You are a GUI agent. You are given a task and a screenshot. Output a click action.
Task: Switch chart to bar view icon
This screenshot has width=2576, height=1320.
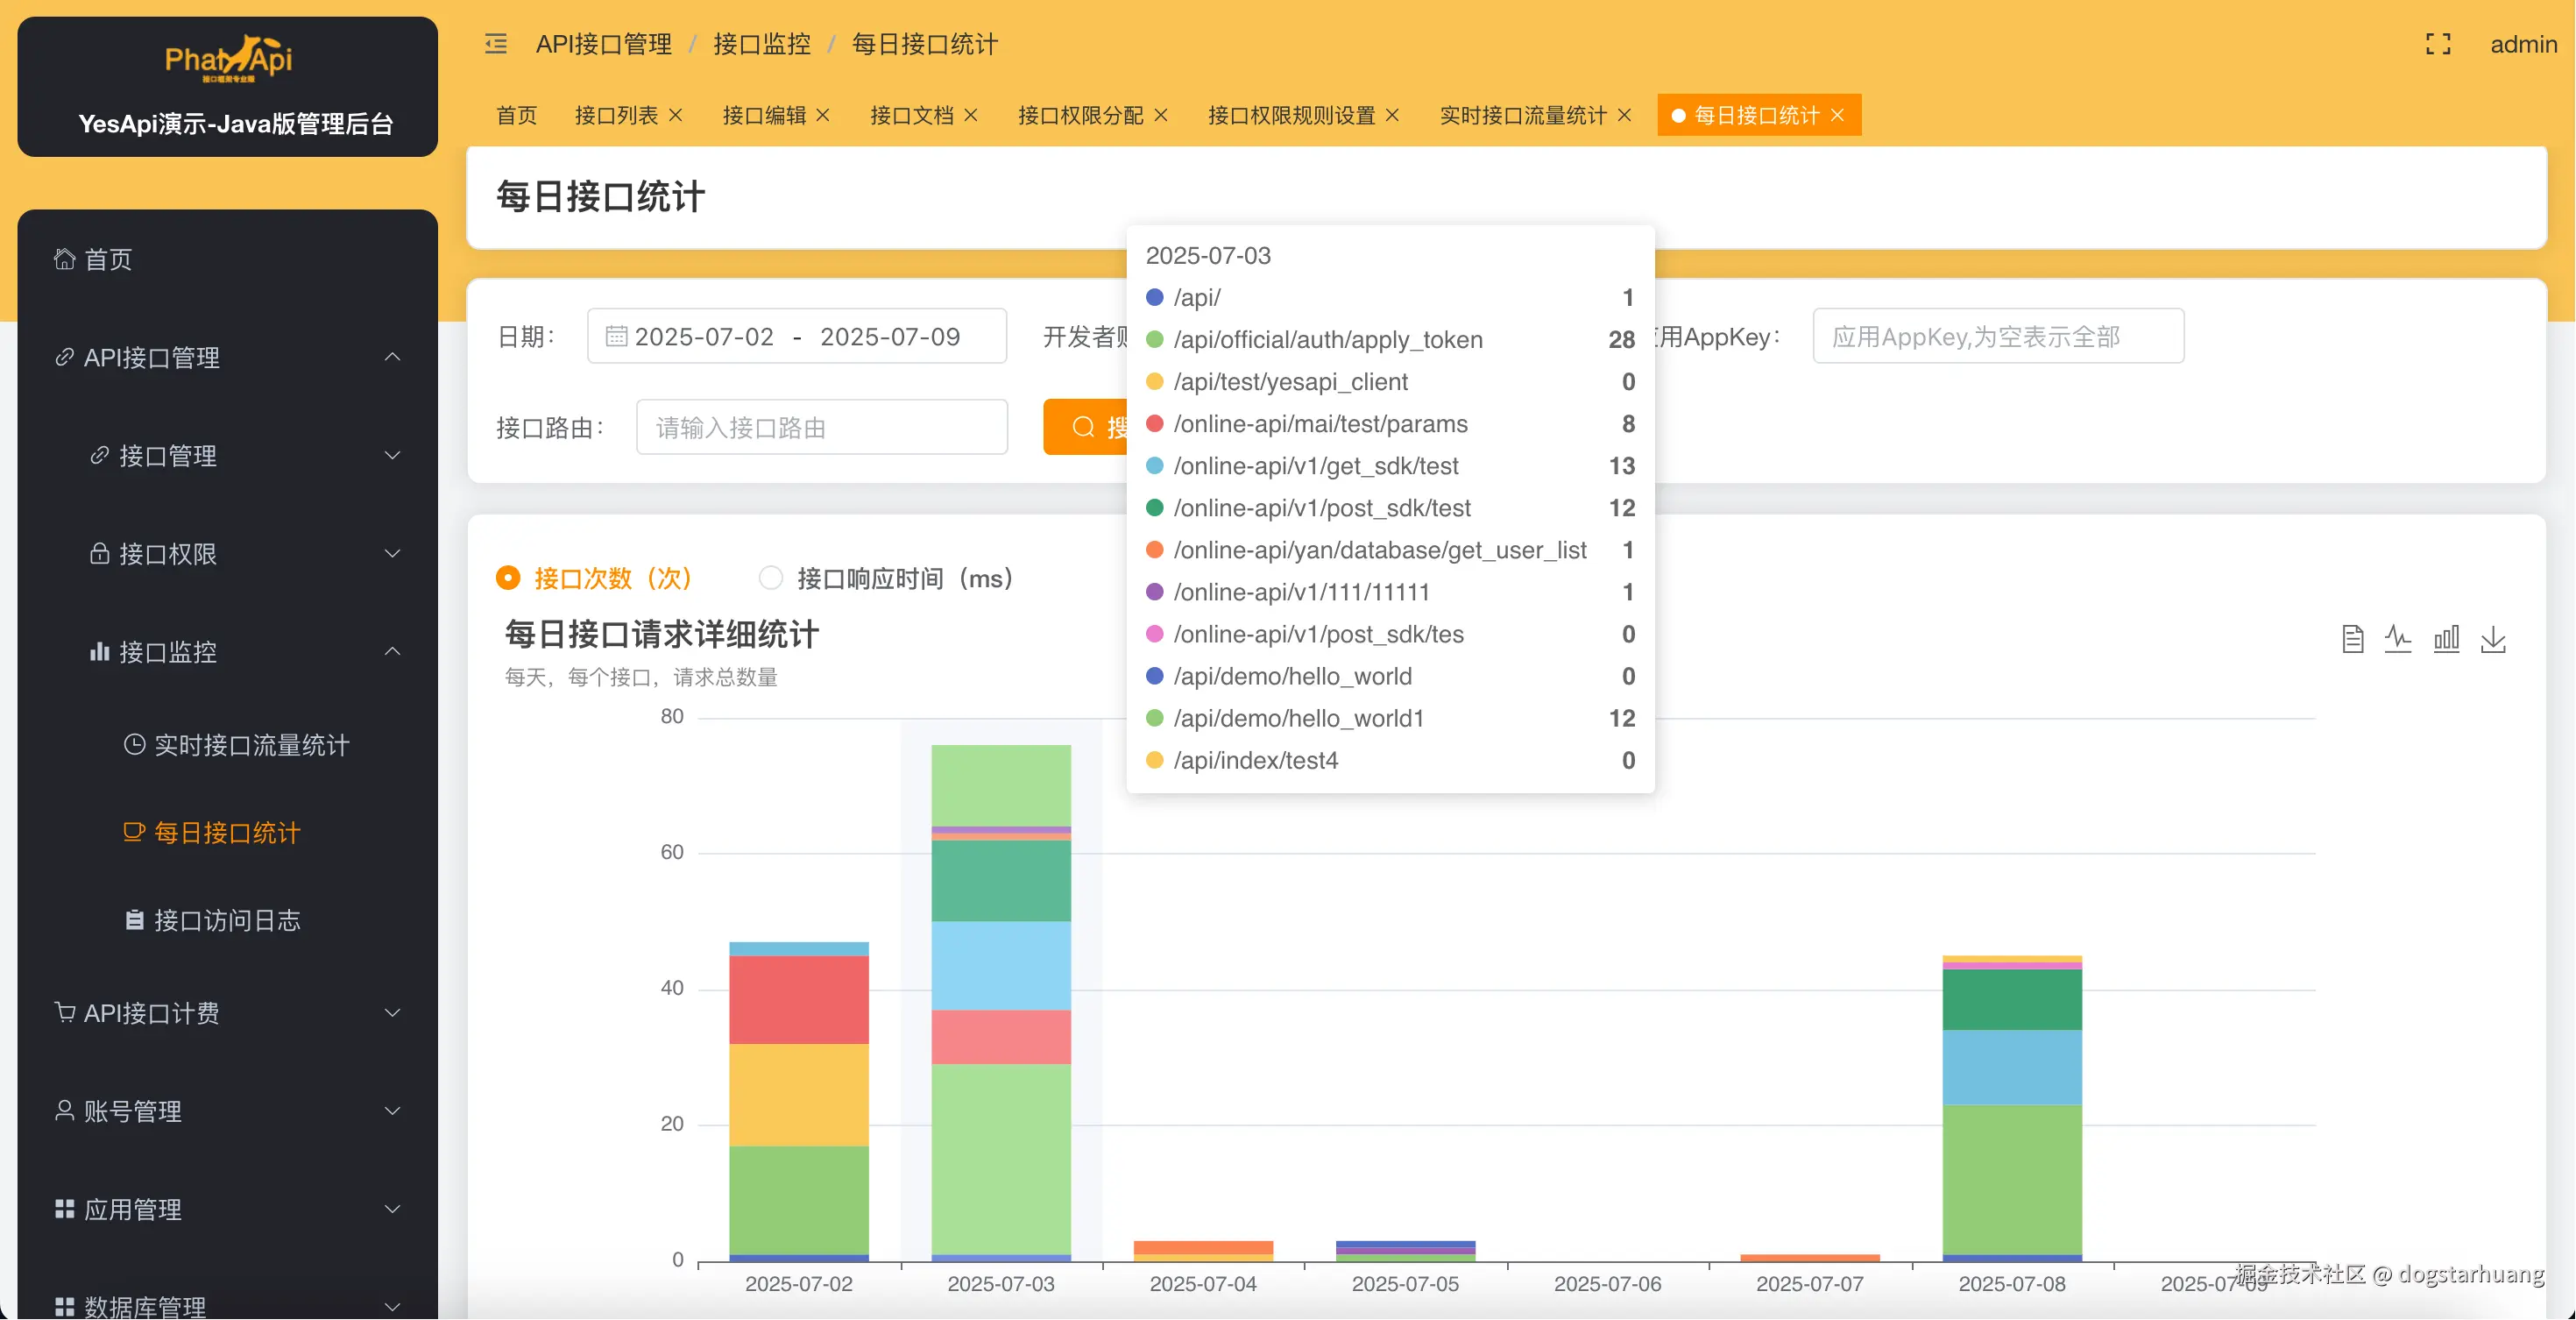[x=2446, y=638]
